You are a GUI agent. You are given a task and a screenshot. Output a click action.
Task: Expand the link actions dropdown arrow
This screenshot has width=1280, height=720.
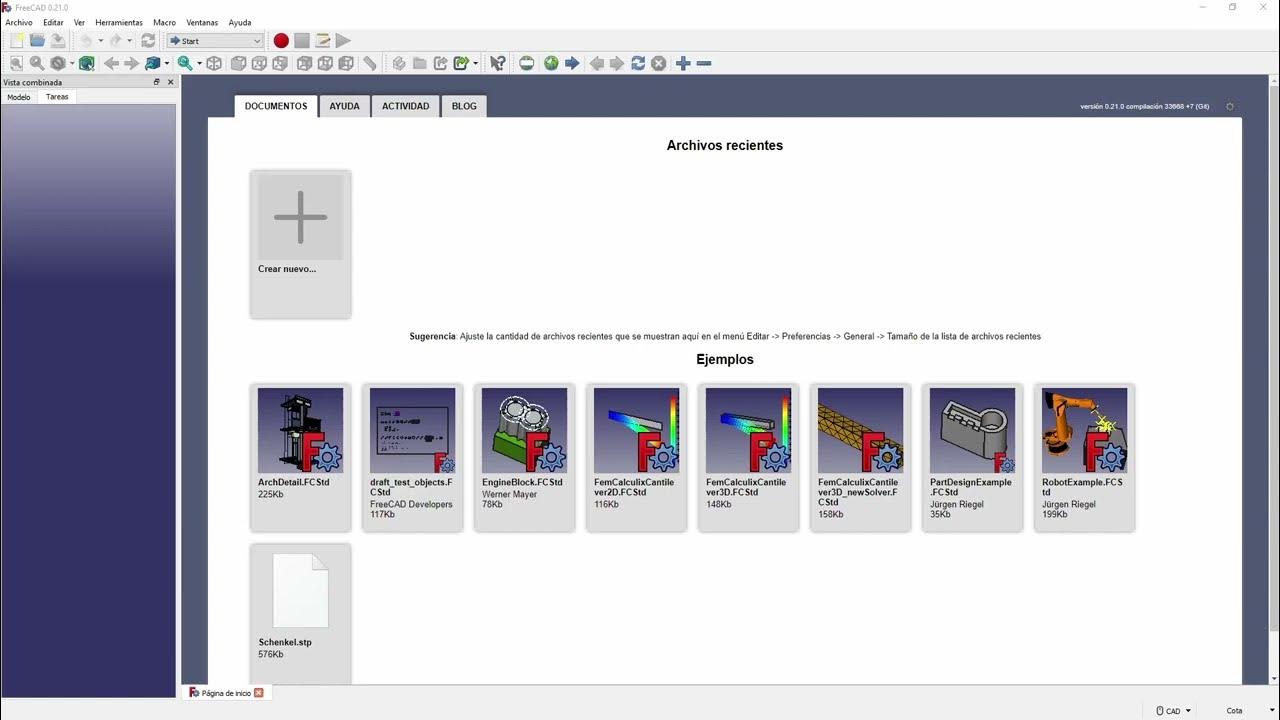click(x=475, y=63)
